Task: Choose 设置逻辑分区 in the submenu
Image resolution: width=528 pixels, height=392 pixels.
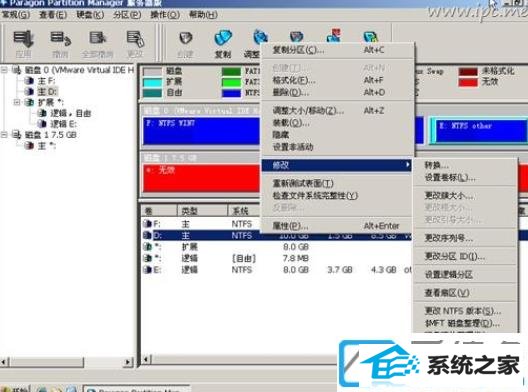Action: click(465, 274)
